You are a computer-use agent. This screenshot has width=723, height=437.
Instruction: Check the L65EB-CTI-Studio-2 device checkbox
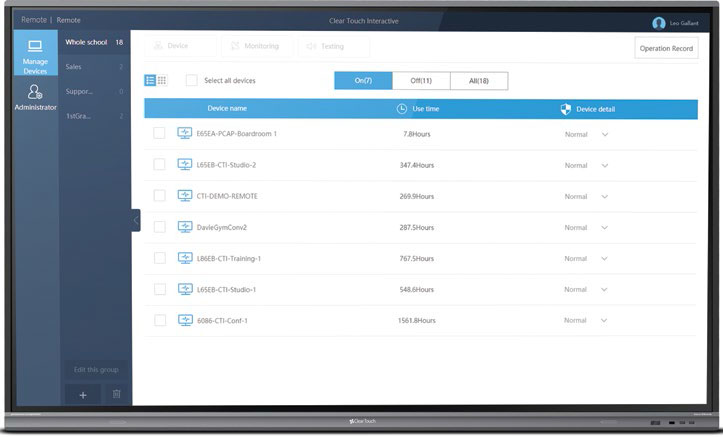pos(159,165)
